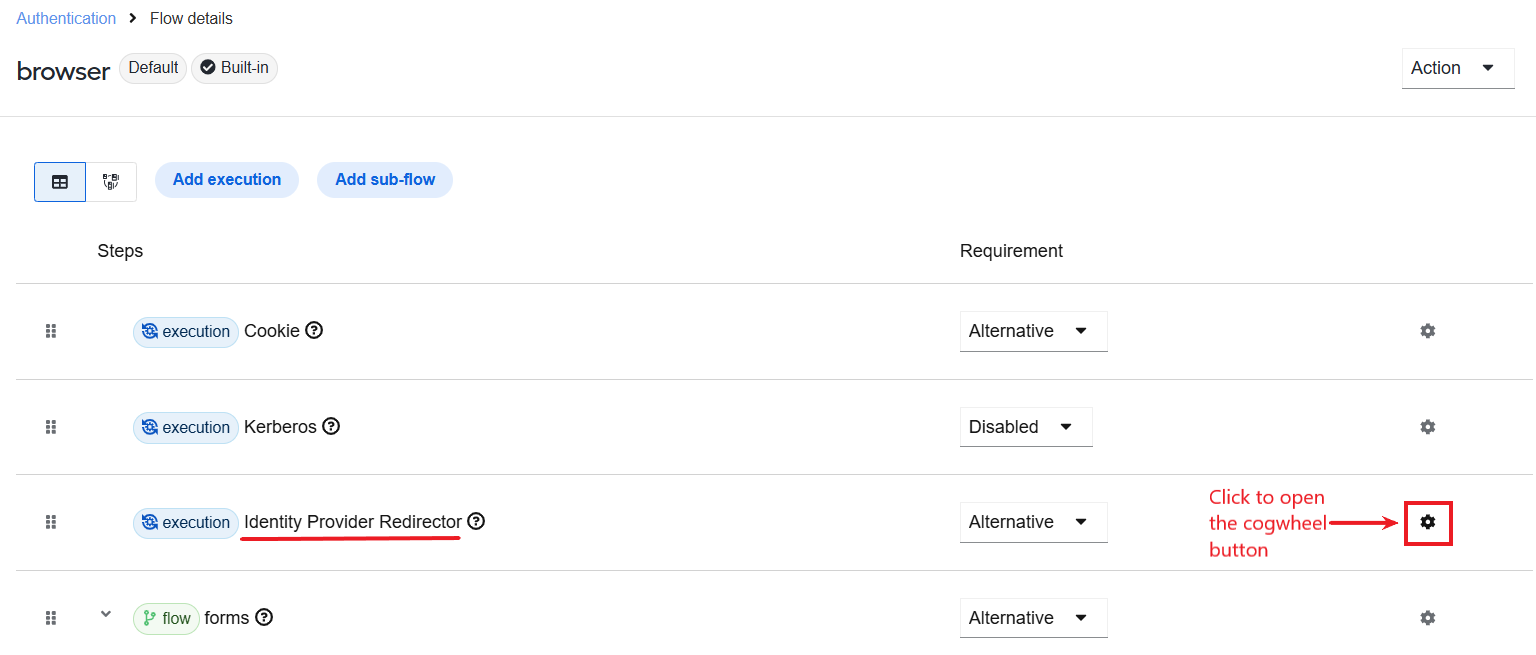The image size is (1536, 655).
Task: Open Kerberos Disabled requirement dropdown
Action: 1026,427
